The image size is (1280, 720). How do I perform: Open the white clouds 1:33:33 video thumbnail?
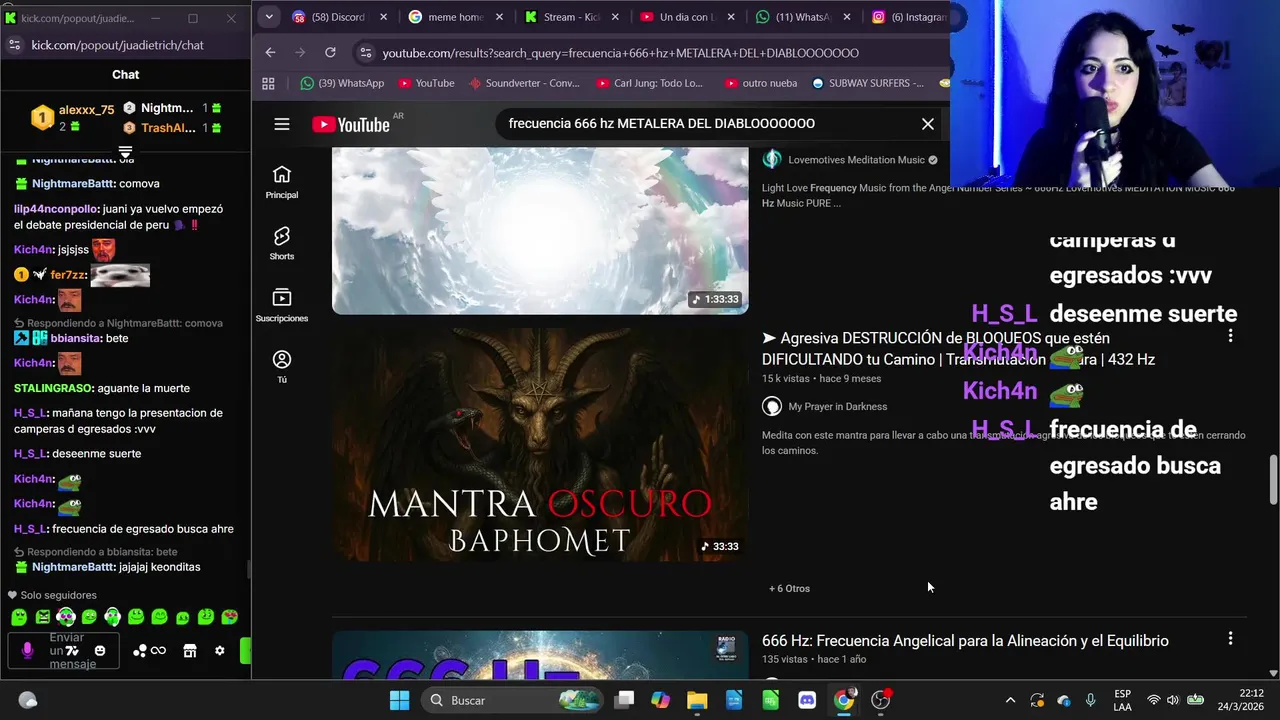[540, 230]
